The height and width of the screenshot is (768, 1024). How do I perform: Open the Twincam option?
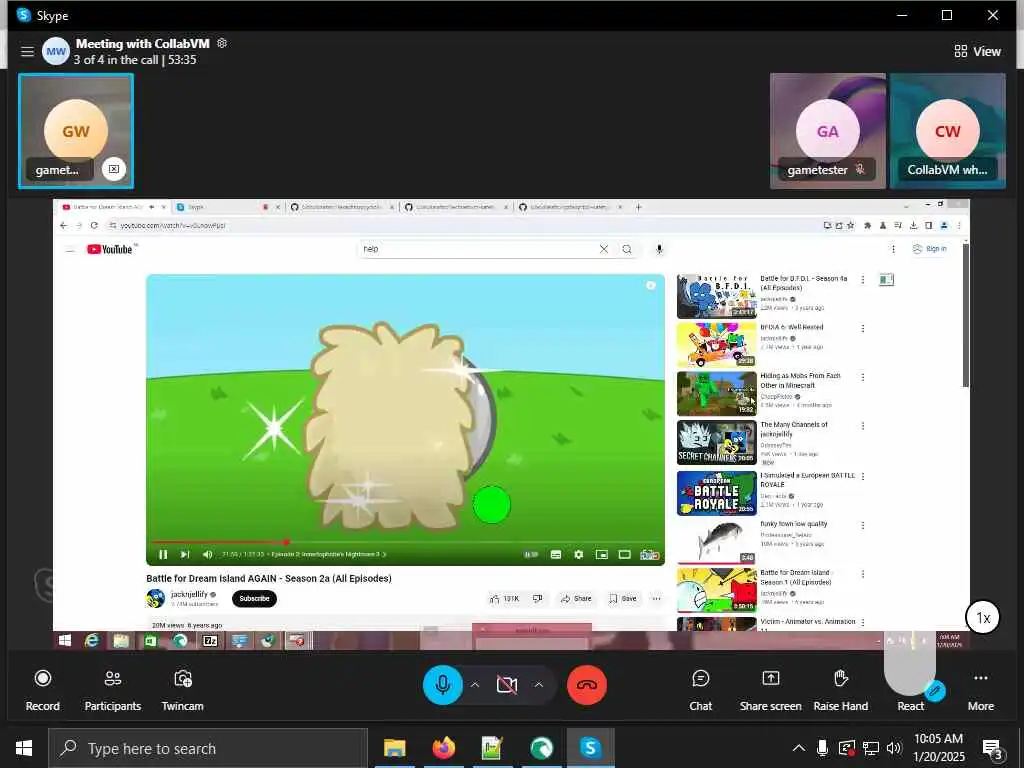[x=182, y=690]
